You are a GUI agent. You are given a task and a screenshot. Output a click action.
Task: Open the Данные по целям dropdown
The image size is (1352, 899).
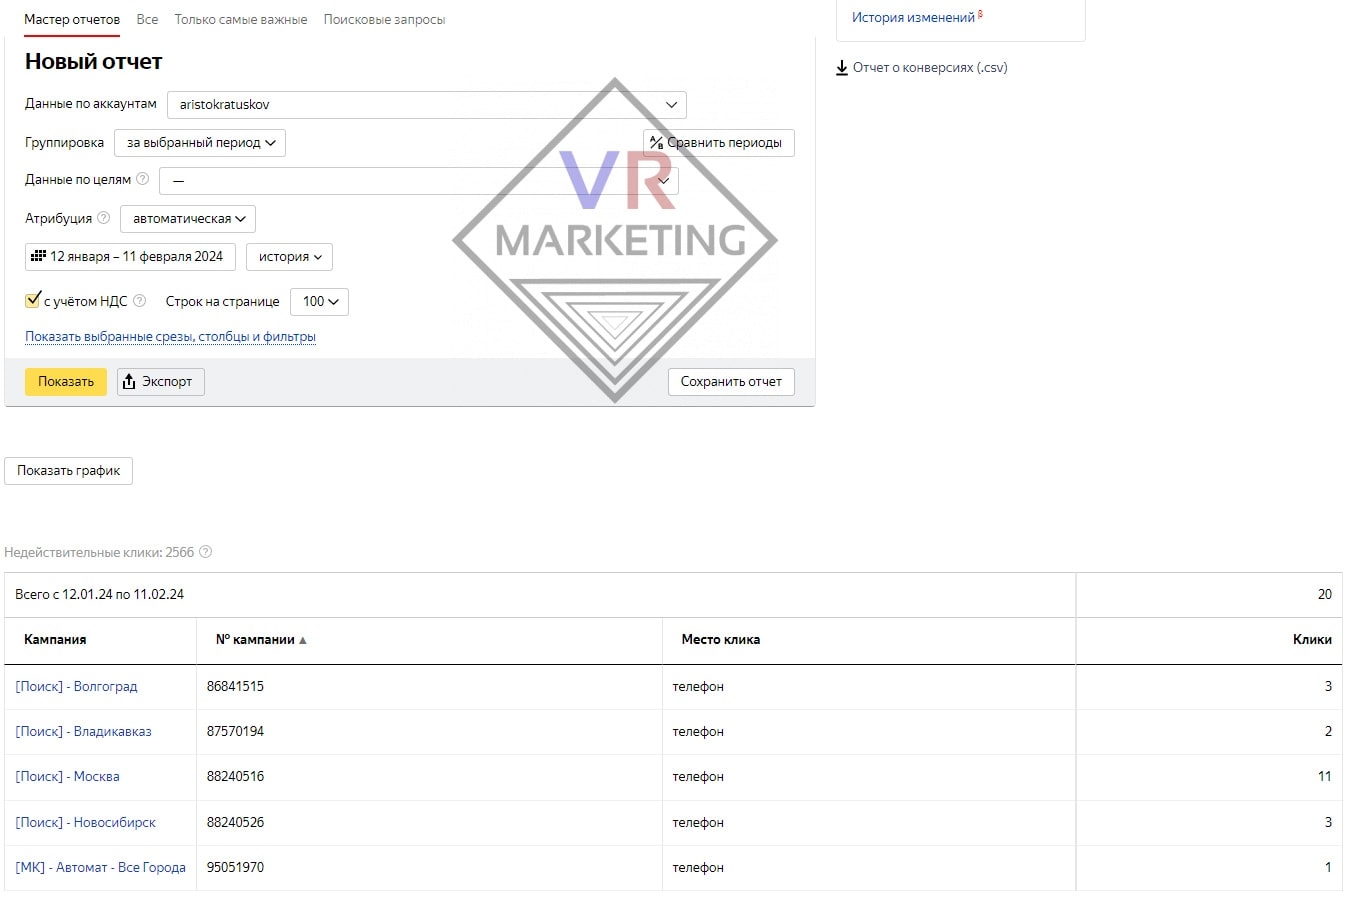coord(419,180)
